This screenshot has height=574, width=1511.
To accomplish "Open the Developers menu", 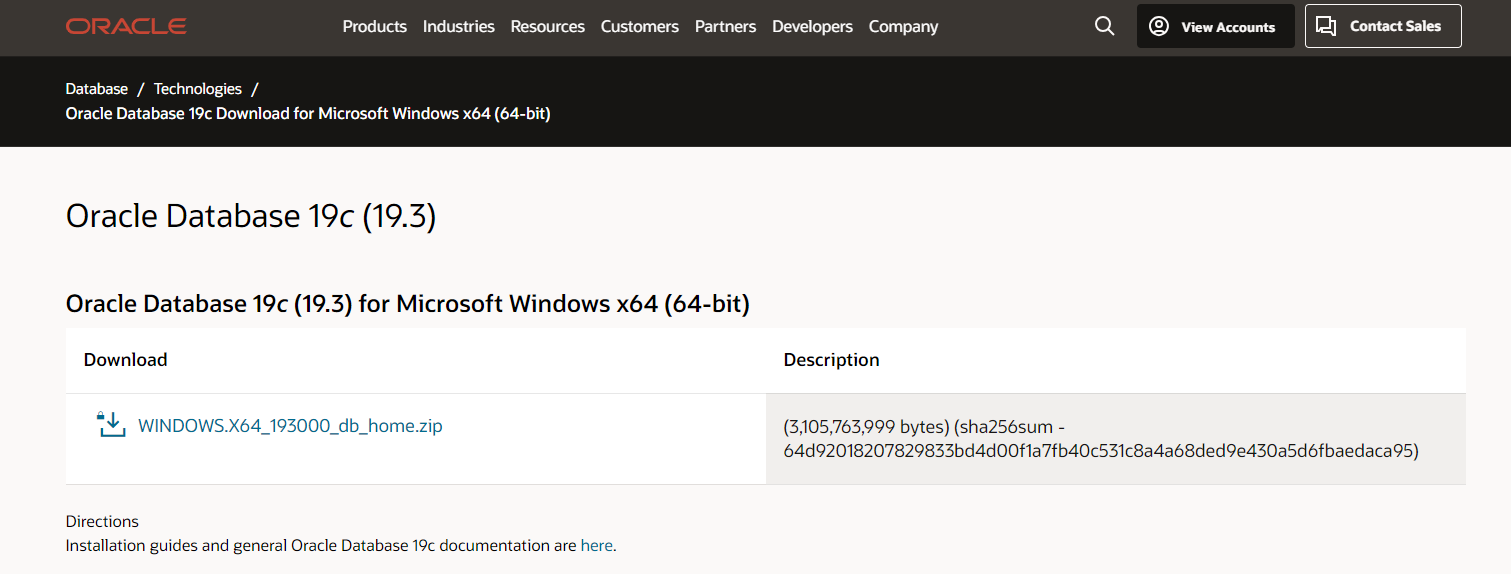I will (x=812, y=27).
